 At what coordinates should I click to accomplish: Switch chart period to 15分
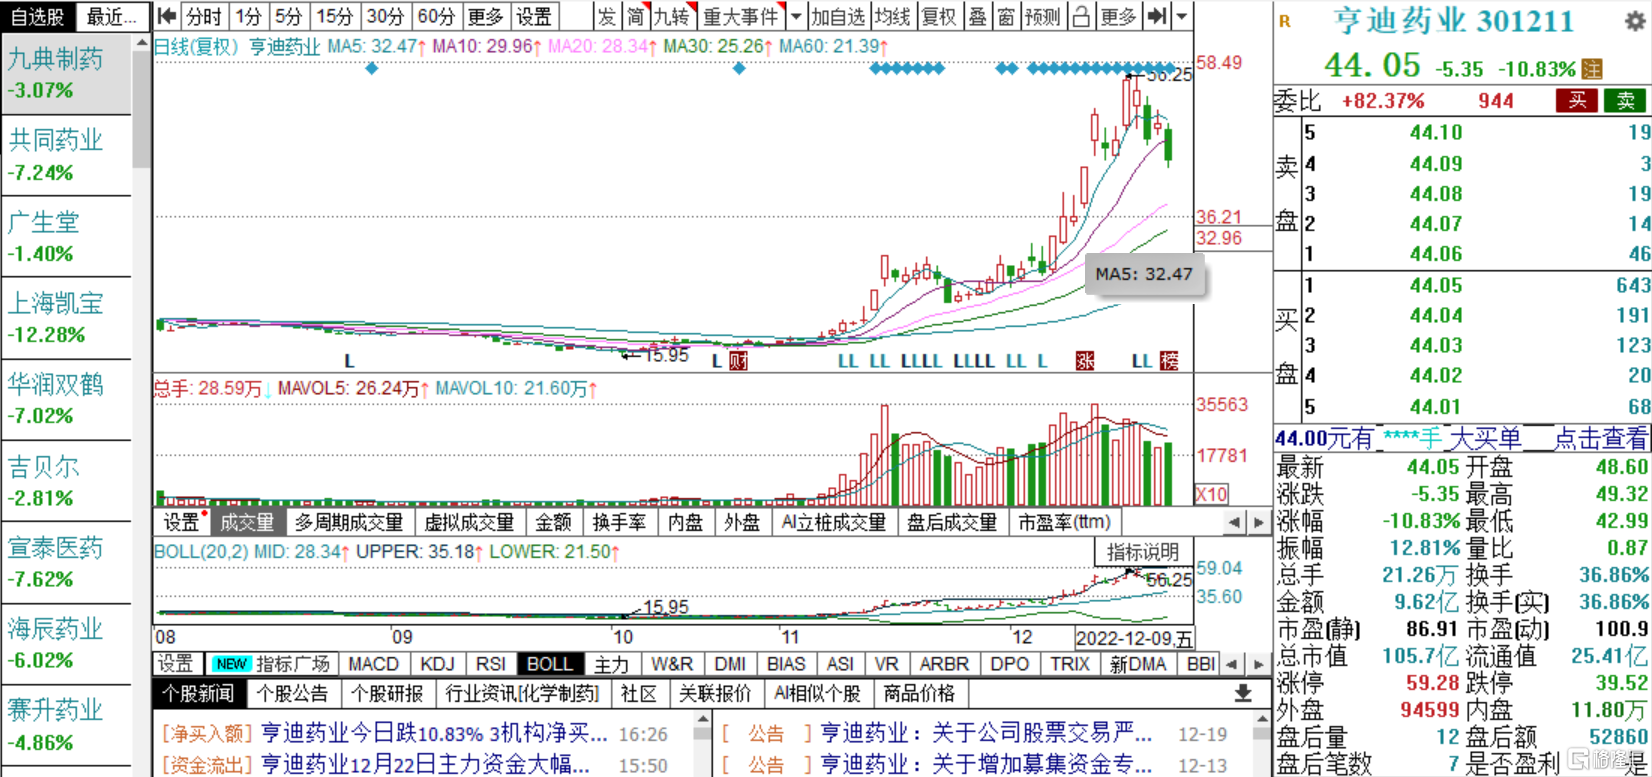335,16
